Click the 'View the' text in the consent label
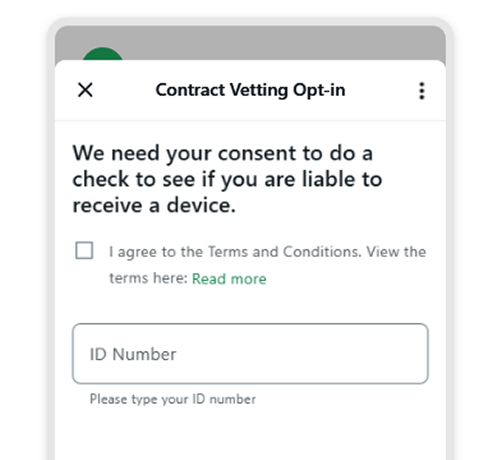 (396, 252)
